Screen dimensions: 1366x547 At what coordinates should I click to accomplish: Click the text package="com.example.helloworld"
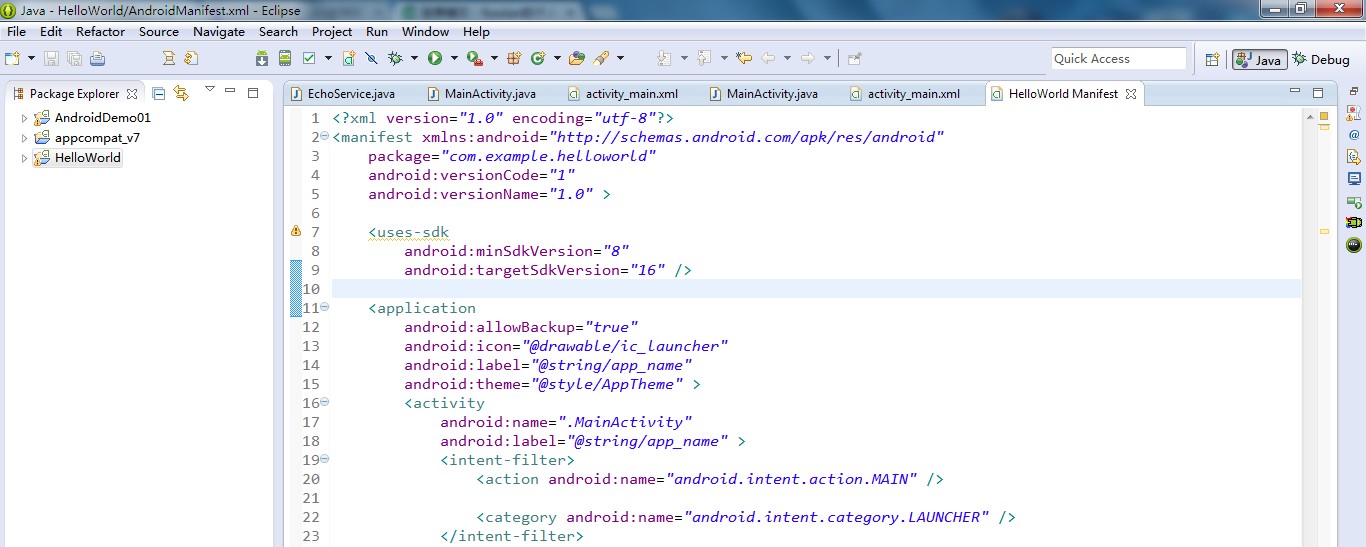[512, 156]
